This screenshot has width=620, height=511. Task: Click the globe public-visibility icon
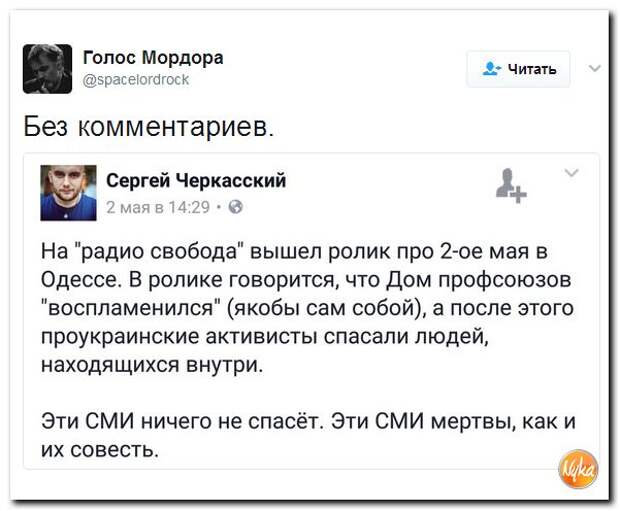click(x=236, y=207)
